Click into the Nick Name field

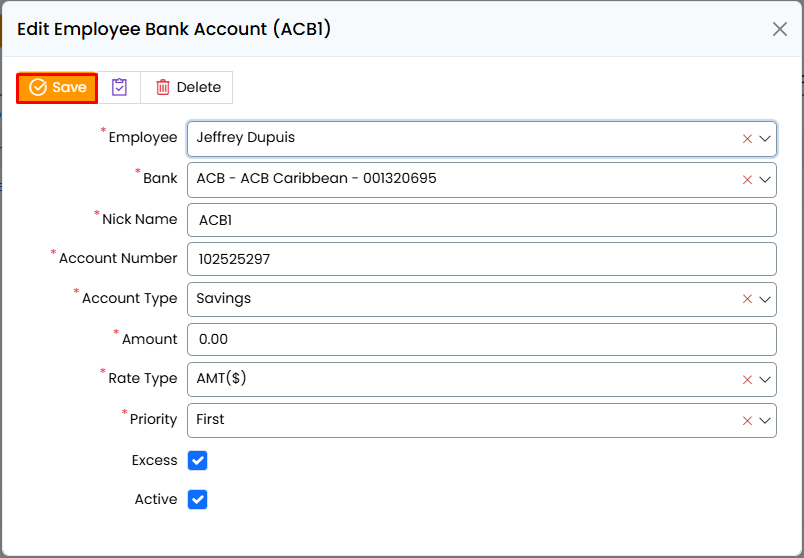click(480, 220)
